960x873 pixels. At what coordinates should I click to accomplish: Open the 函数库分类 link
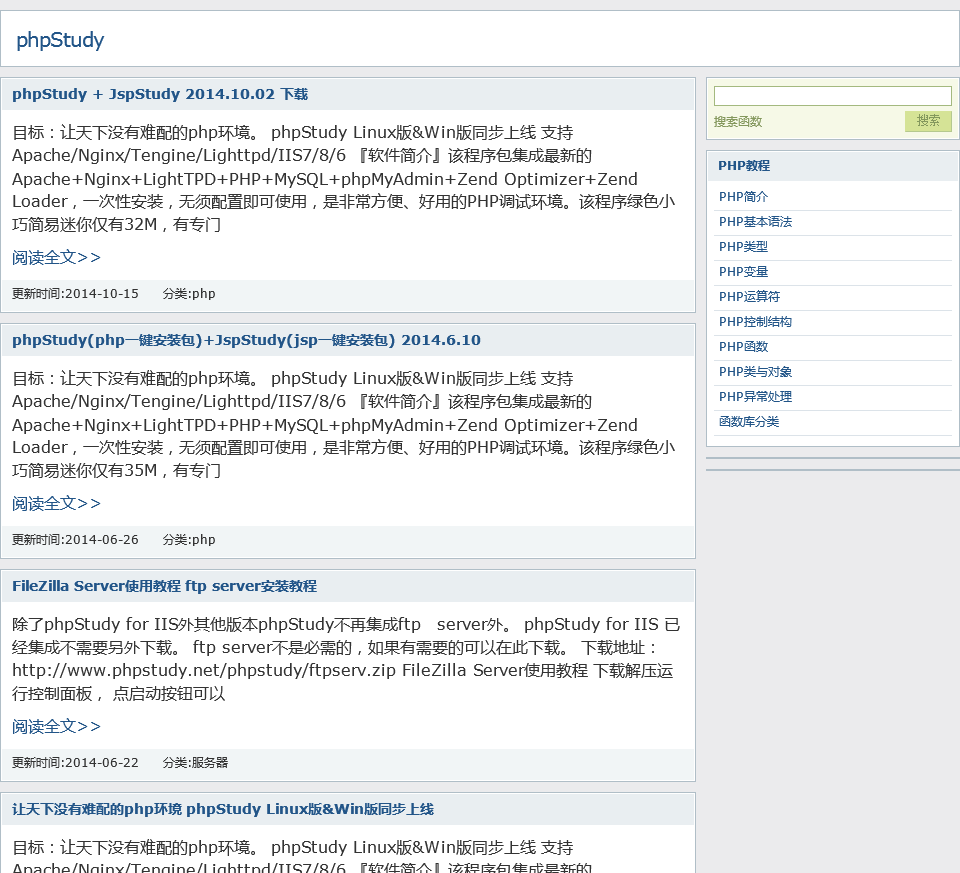(x=749, y=422)
